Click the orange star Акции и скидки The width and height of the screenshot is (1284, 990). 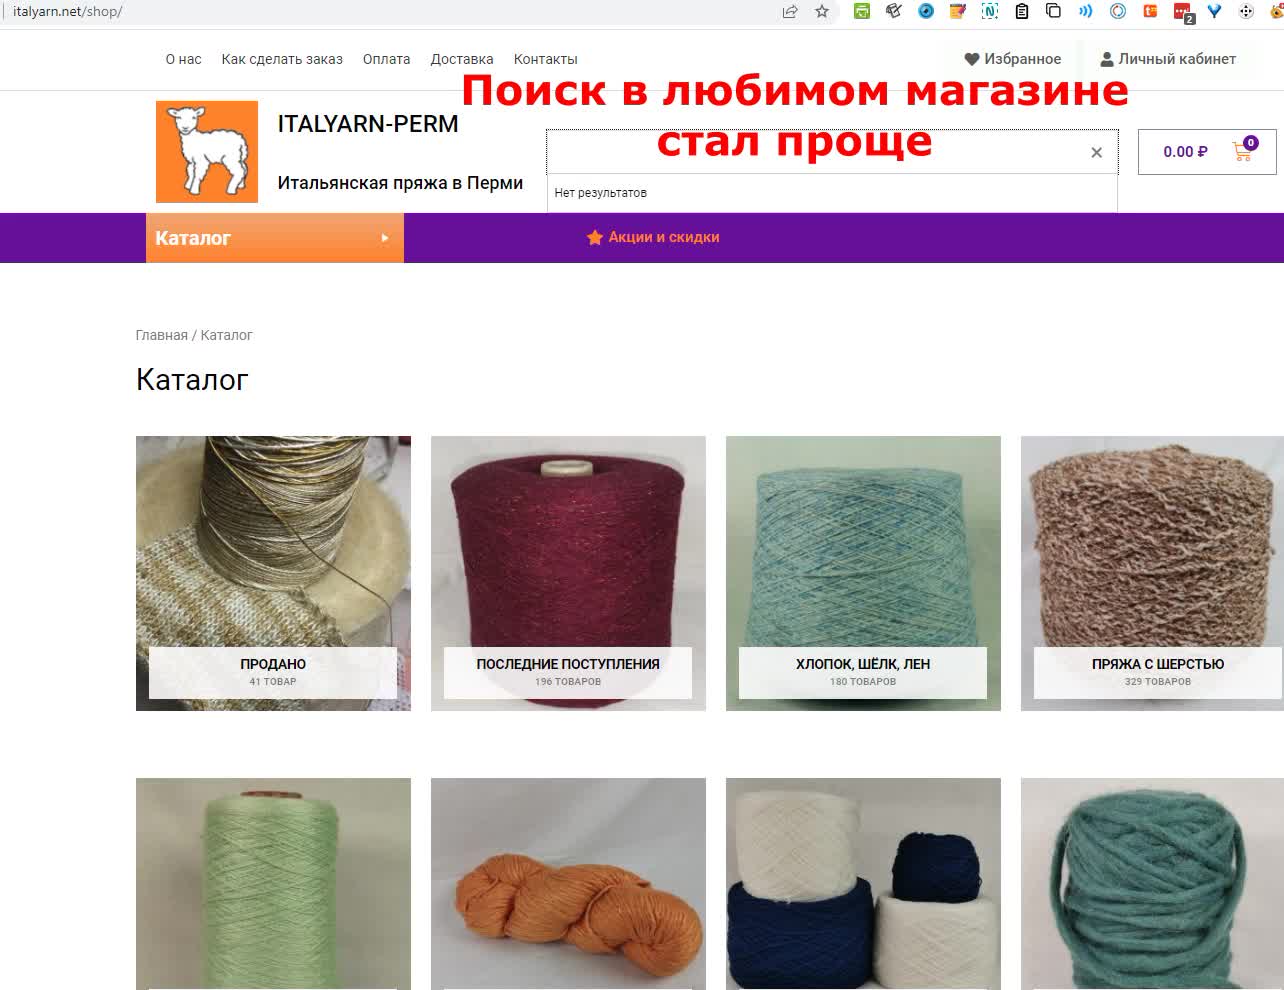point(594,237)
